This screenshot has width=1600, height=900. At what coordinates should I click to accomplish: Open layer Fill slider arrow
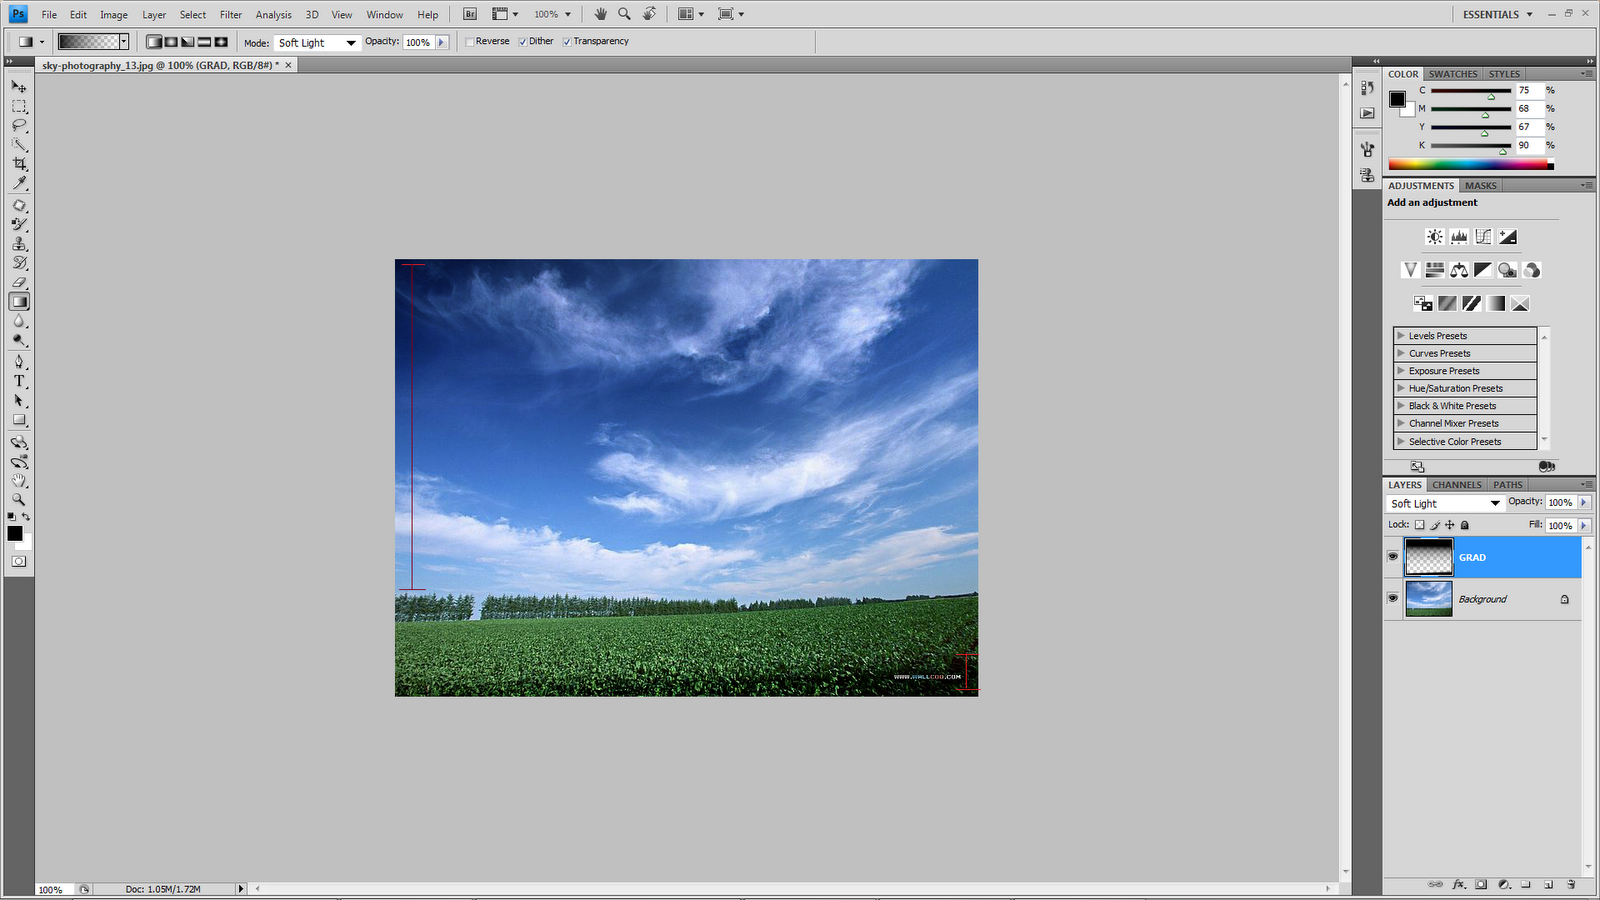1584,525
